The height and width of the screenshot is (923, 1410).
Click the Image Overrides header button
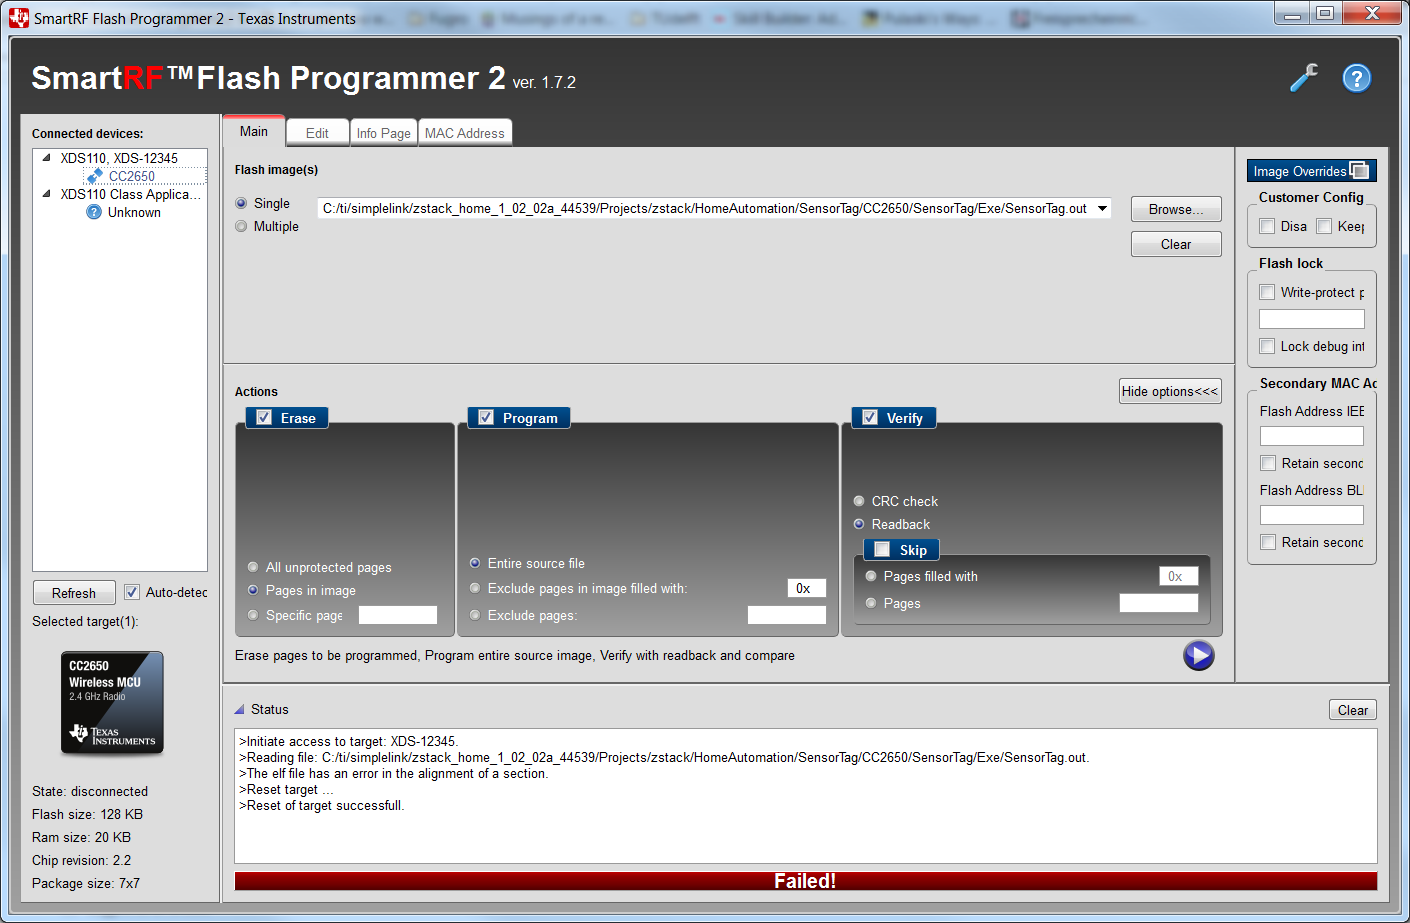[1311, 171]
